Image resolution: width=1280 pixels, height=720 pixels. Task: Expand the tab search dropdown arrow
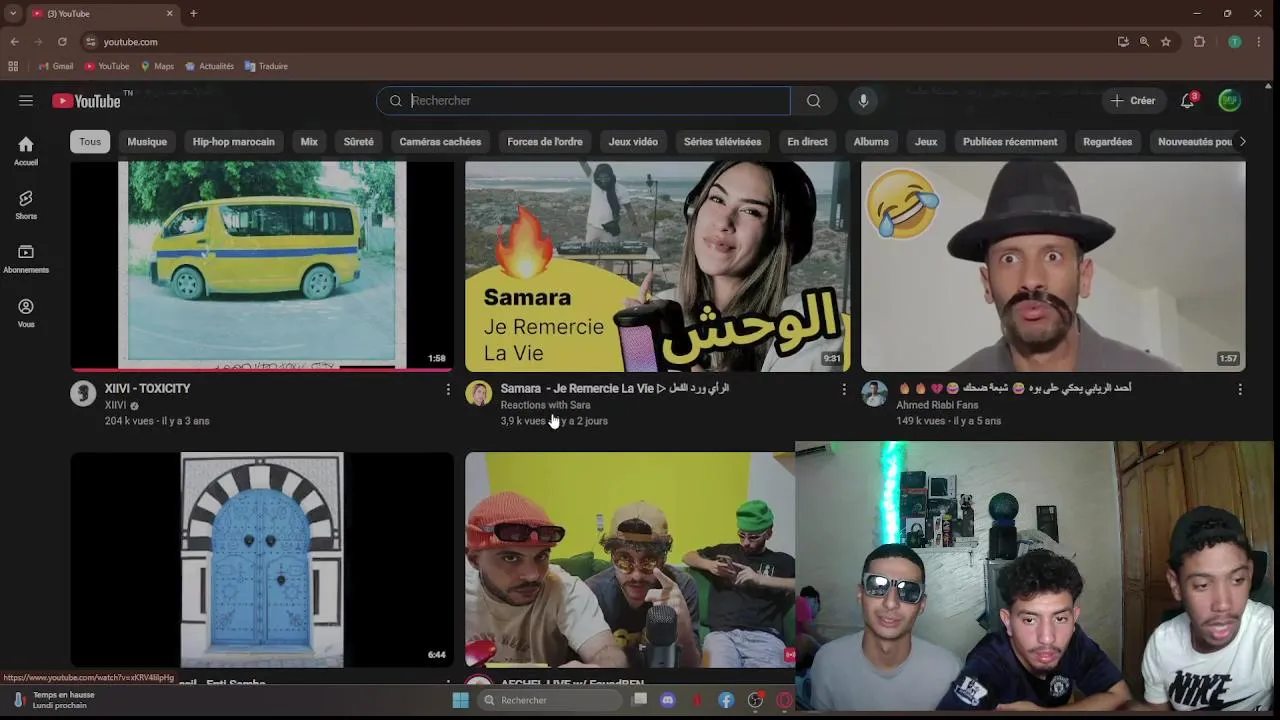pos(13,13)
